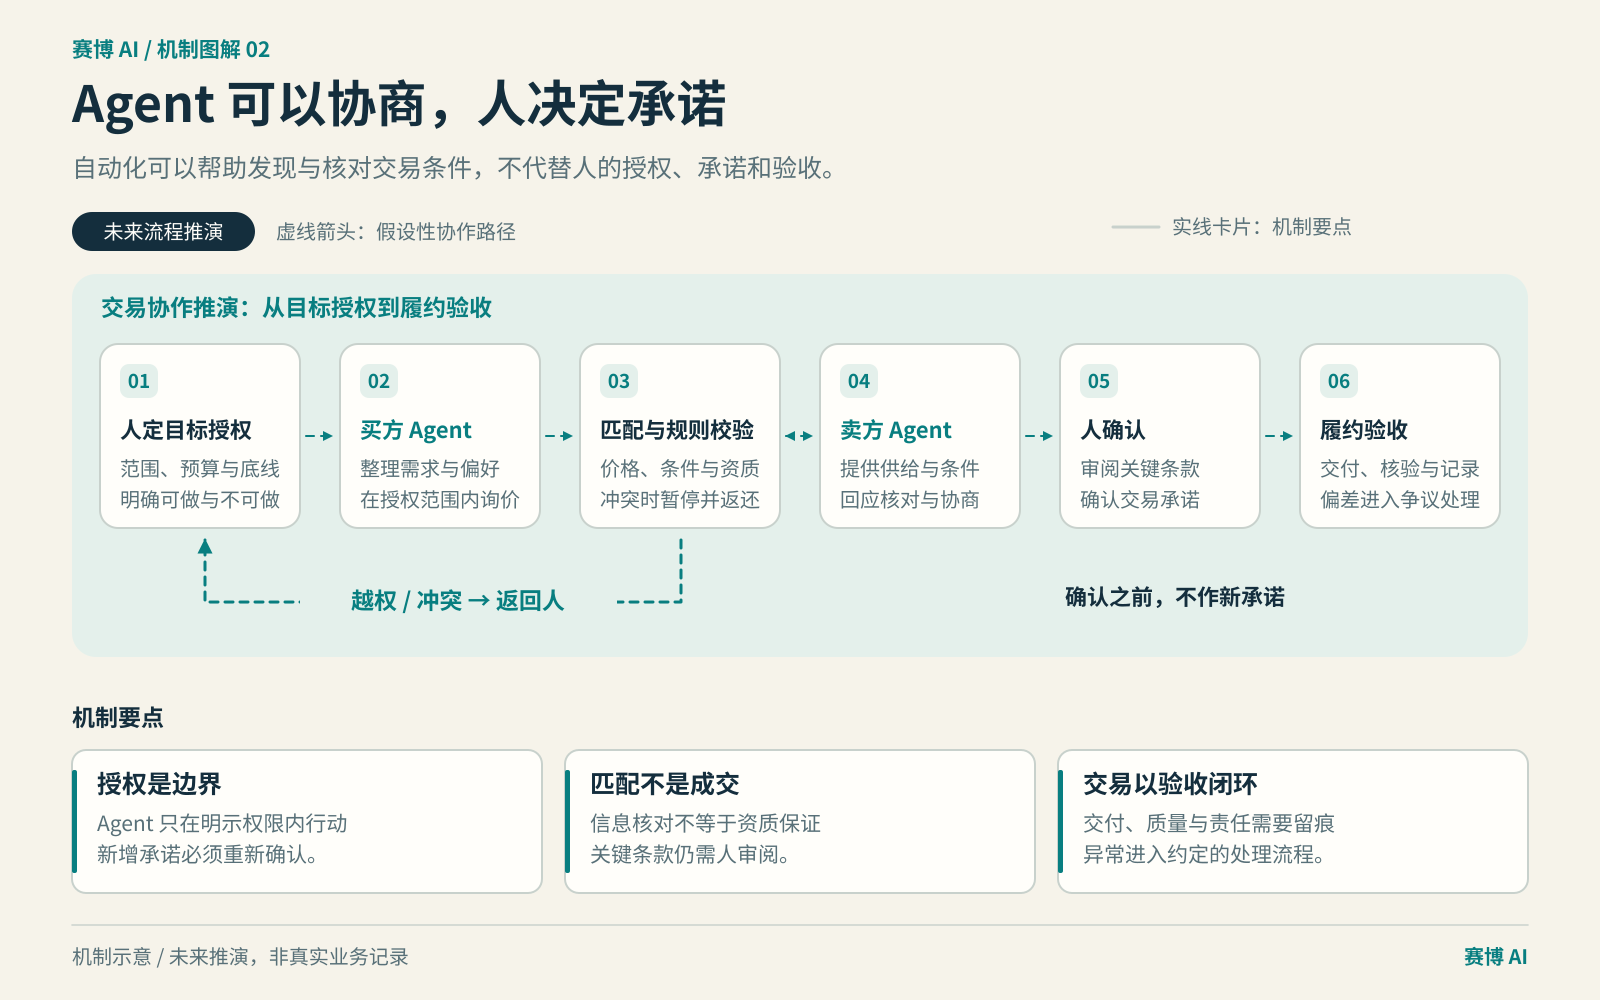Click the 机制要点 section heading
Image resolution: width=1600 pixels, height=1000 pixels.
coord(118,717)
